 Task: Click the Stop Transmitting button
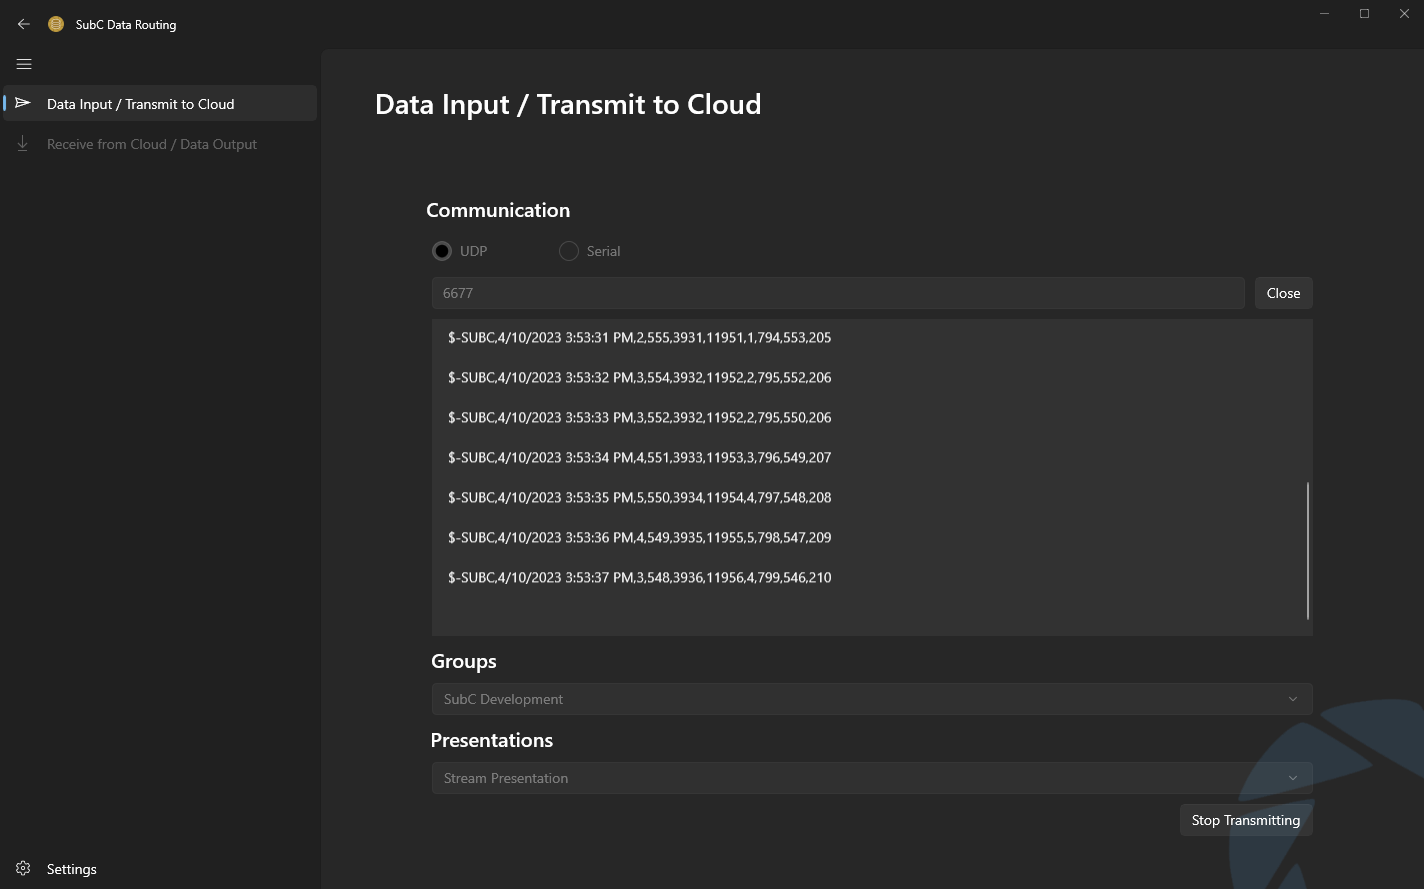[x=1245, y=820]
